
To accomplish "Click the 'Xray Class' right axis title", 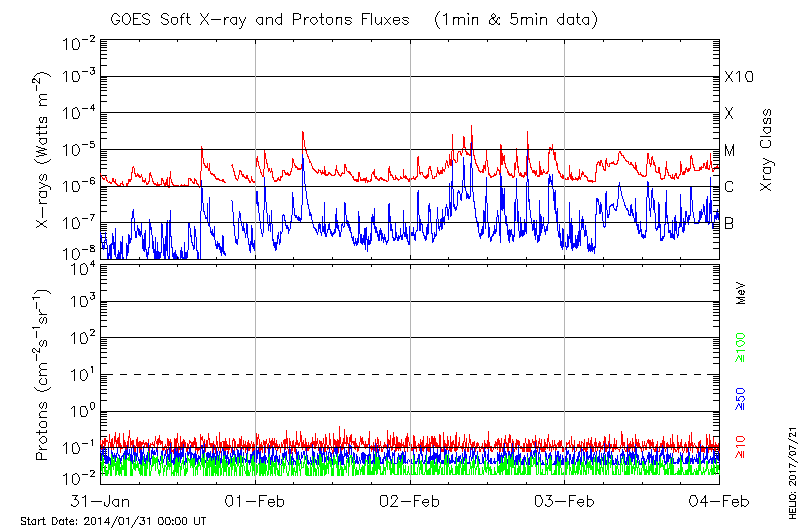I will 766,150.
